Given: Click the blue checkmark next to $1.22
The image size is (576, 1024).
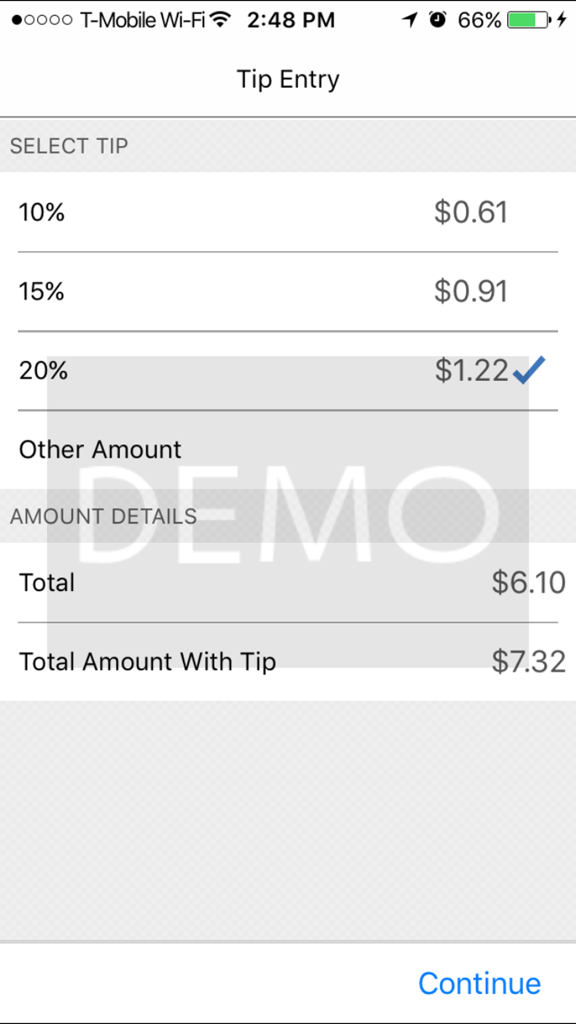Looking at the screenshot, I should pyautogui.click(x=531, y=369).
